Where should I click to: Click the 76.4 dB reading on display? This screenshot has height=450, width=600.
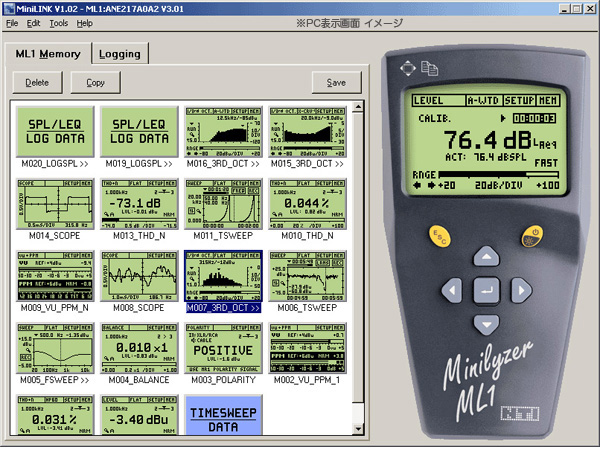(x=488, y=140)
